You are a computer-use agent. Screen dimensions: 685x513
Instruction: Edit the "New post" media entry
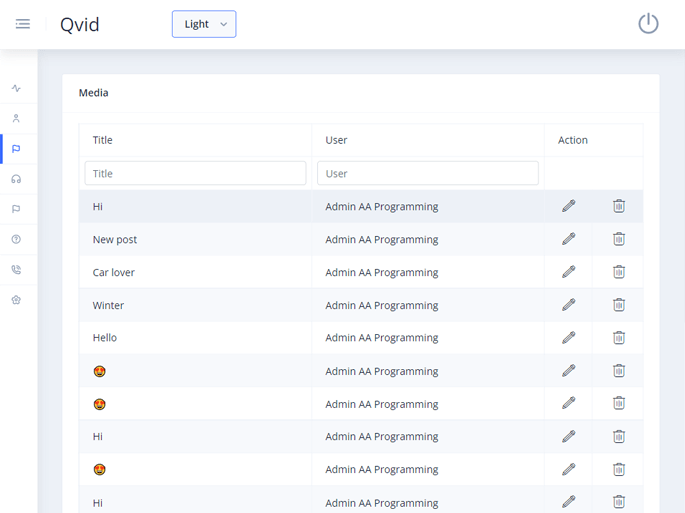tap(568, 239)
